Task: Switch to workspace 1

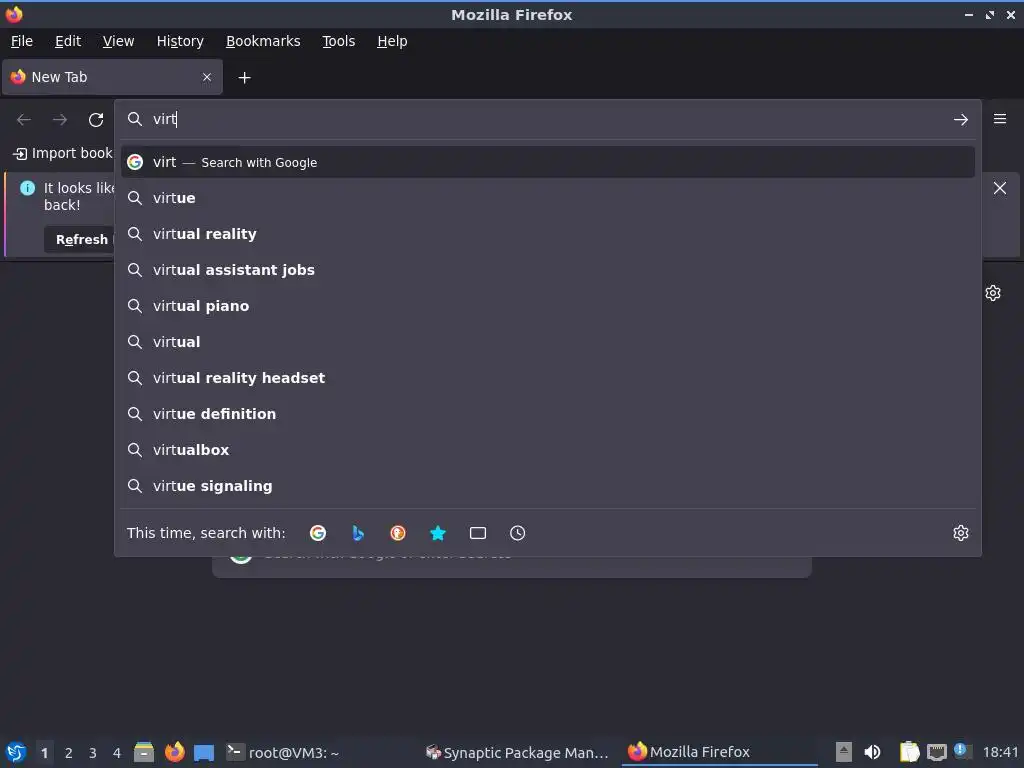Action: coord(44,753)
